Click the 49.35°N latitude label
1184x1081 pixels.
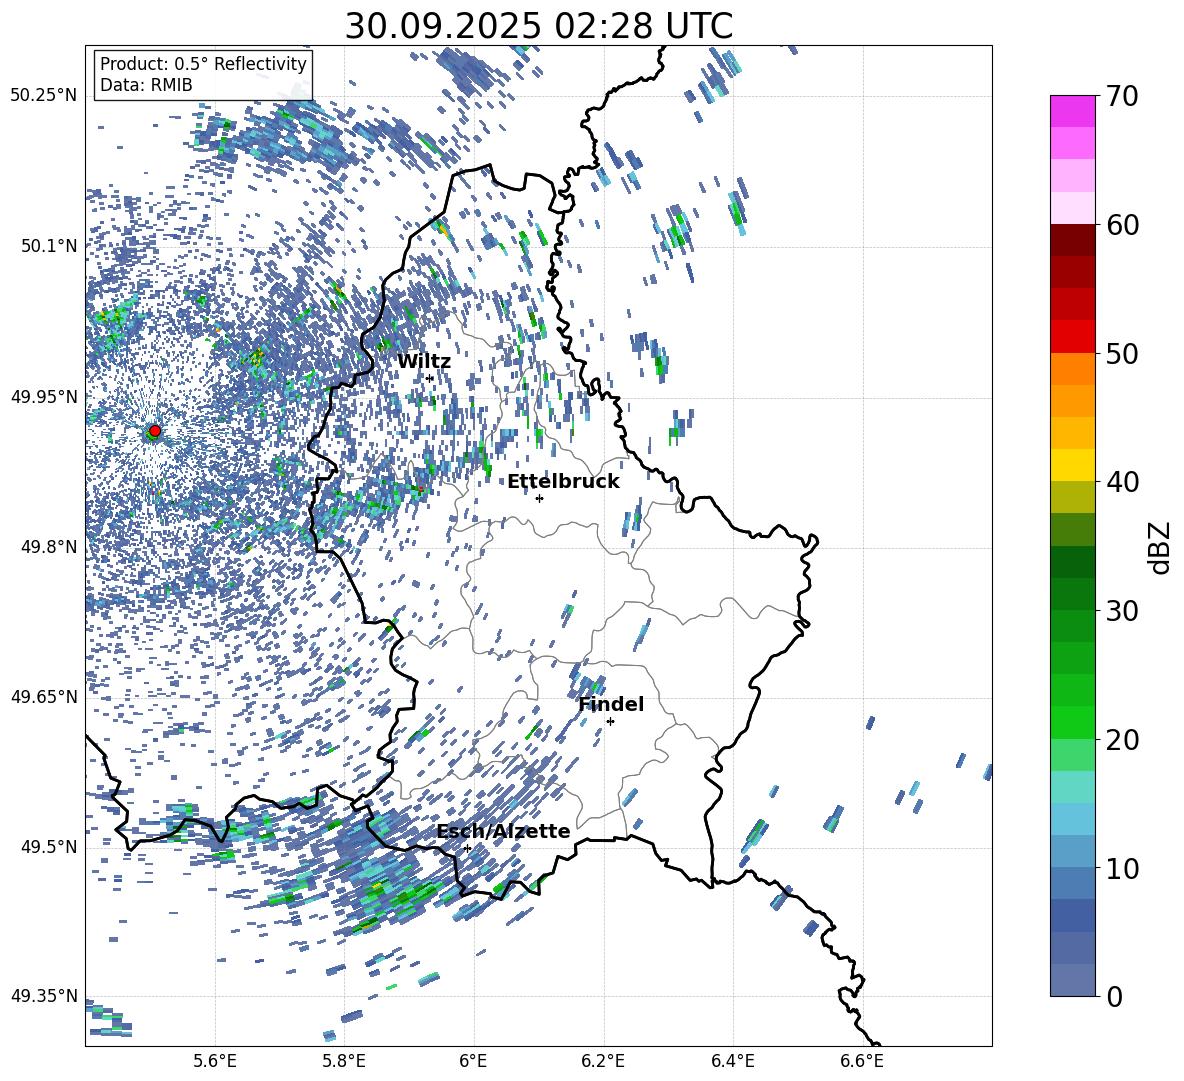[44, 996]
